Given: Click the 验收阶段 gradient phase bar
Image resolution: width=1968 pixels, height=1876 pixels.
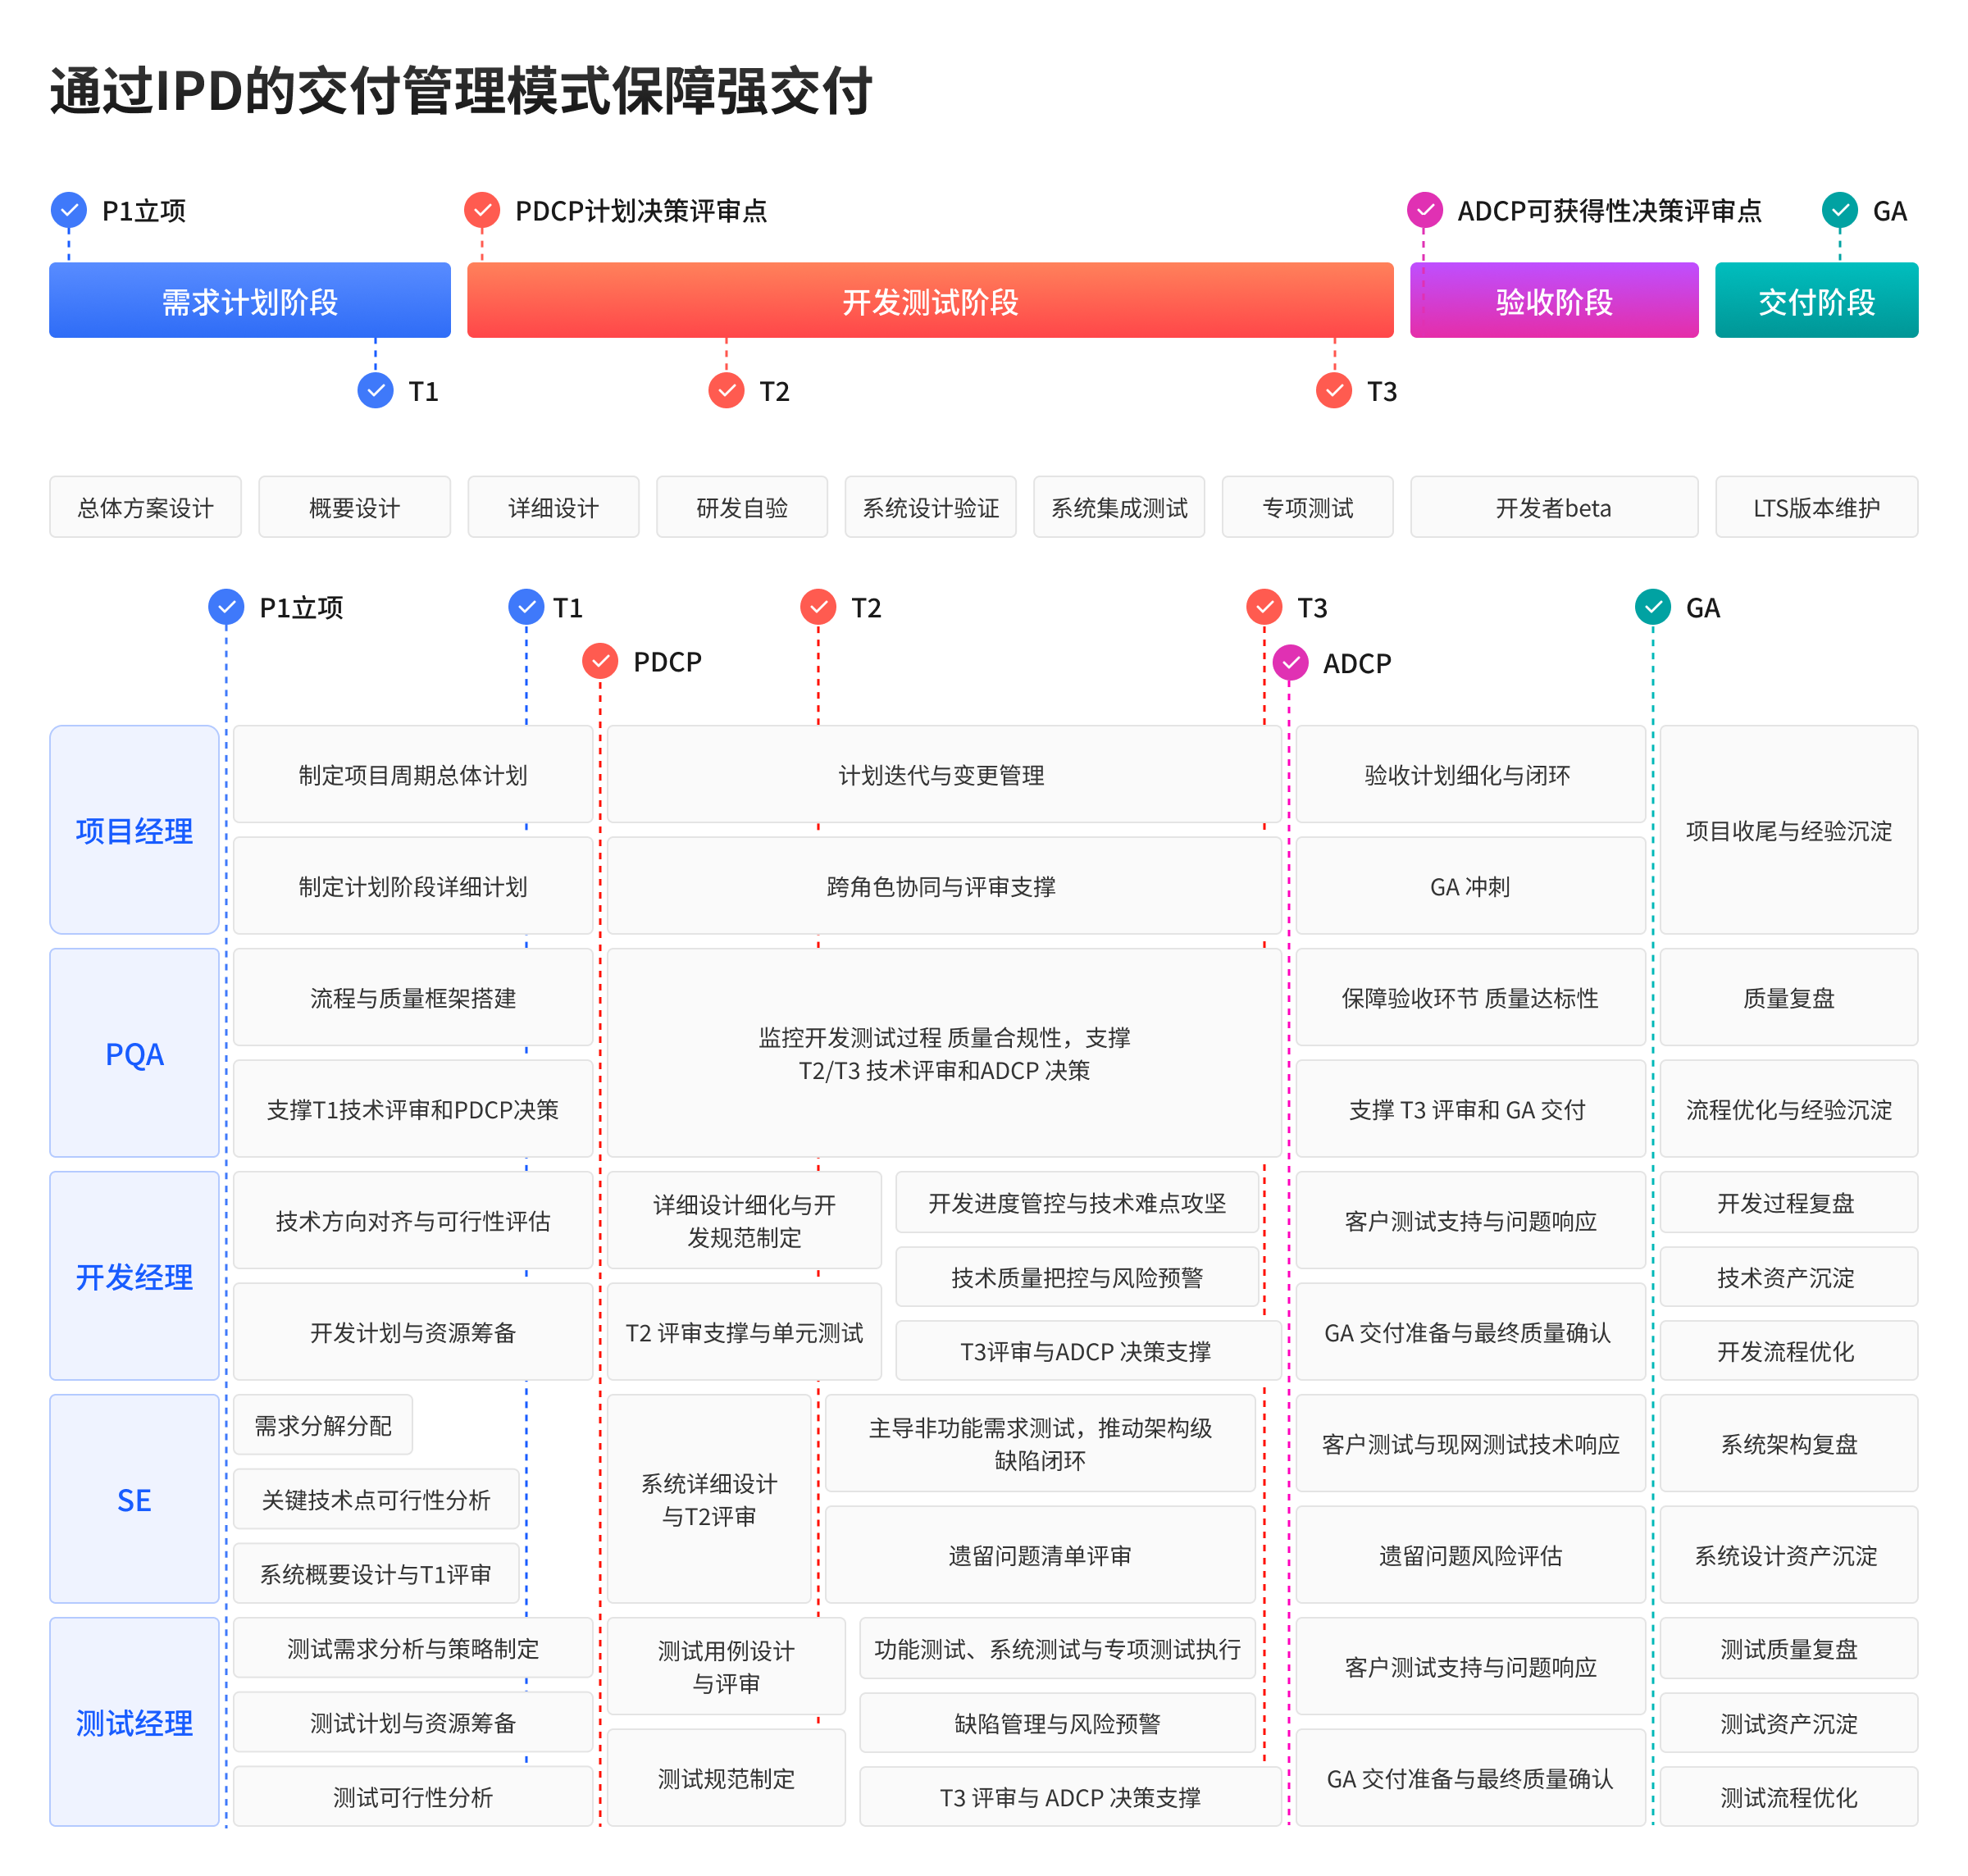Looking at the screenshot, I should [x=1553, y=300].
